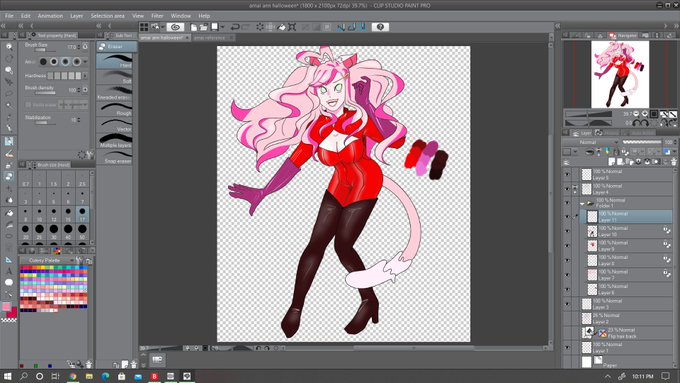Click the New raster layer icon
This screenshot has height=383, width=680.
point(612,162)
